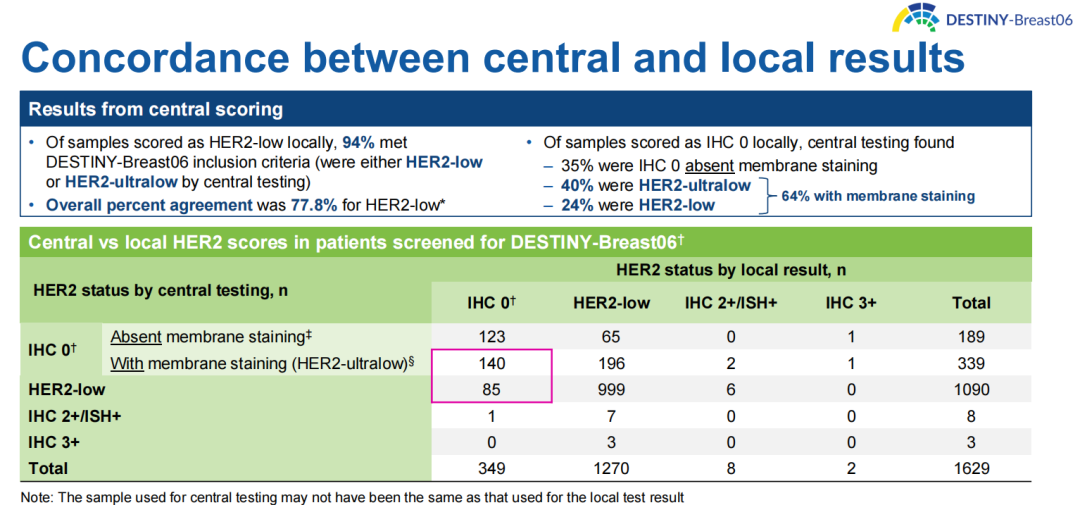Click the 'Total' column header
The width and height of the screenshot is (1080, 505).
coord(971,302)
